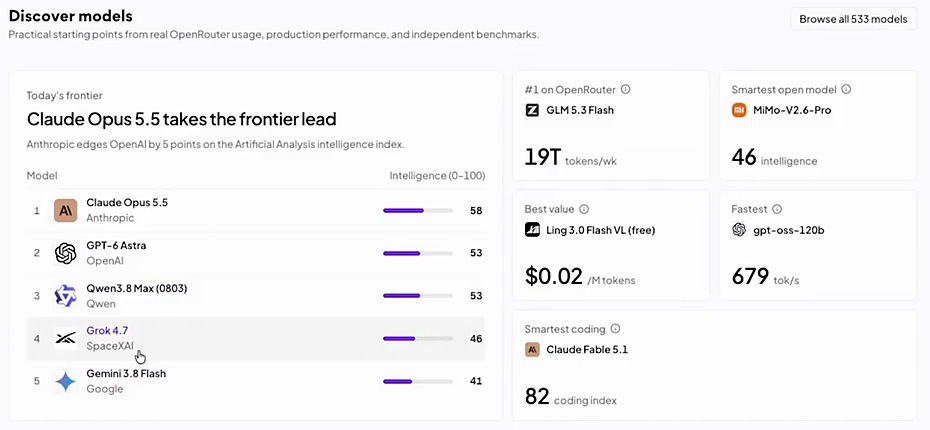Show info icon next to Smartest coding
930x430 pixels.
coord(615,329)
